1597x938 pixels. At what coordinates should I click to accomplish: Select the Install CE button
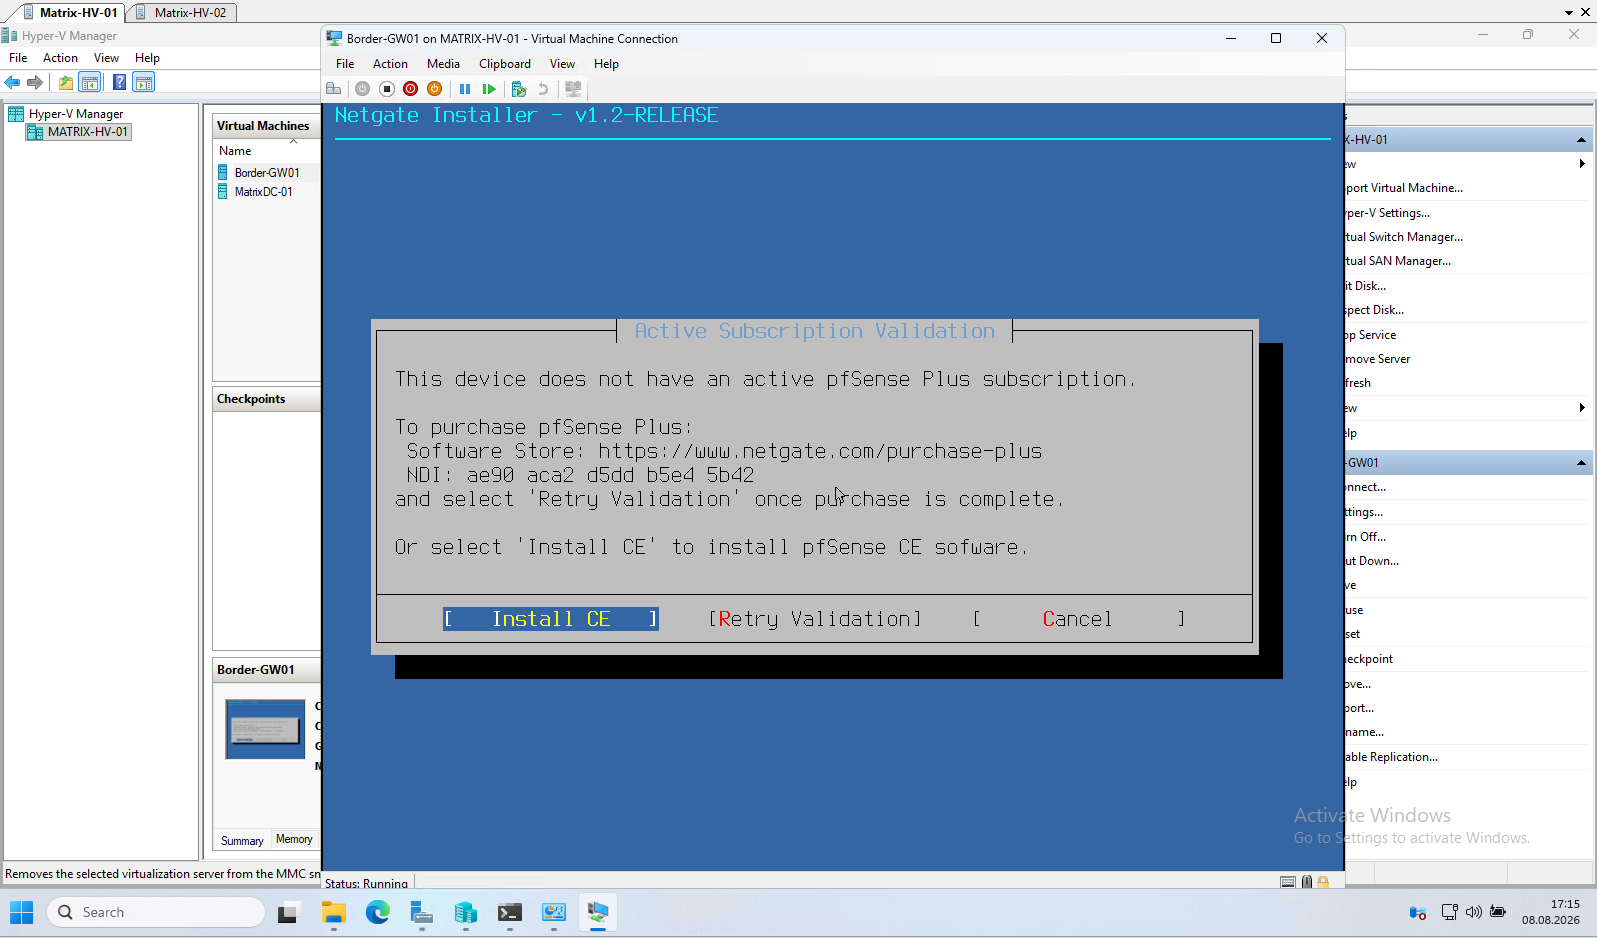[551, 619]
